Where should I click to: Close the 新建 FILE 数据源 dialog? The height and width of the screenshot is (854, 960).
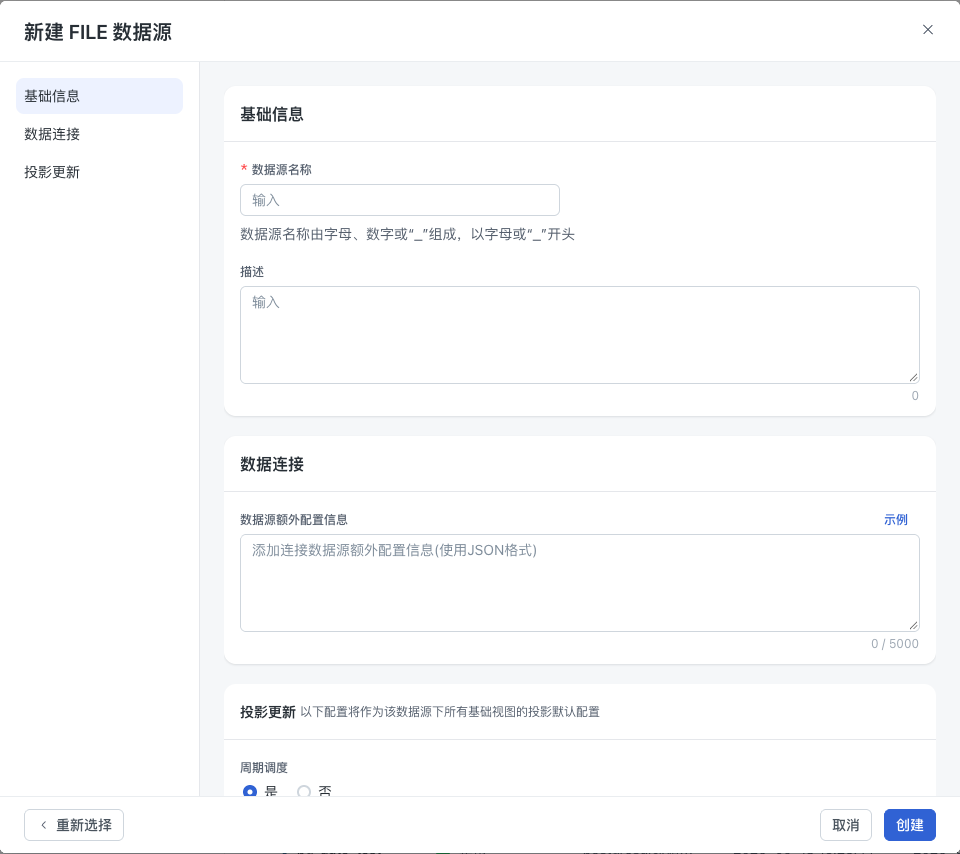tap(928, 29)
